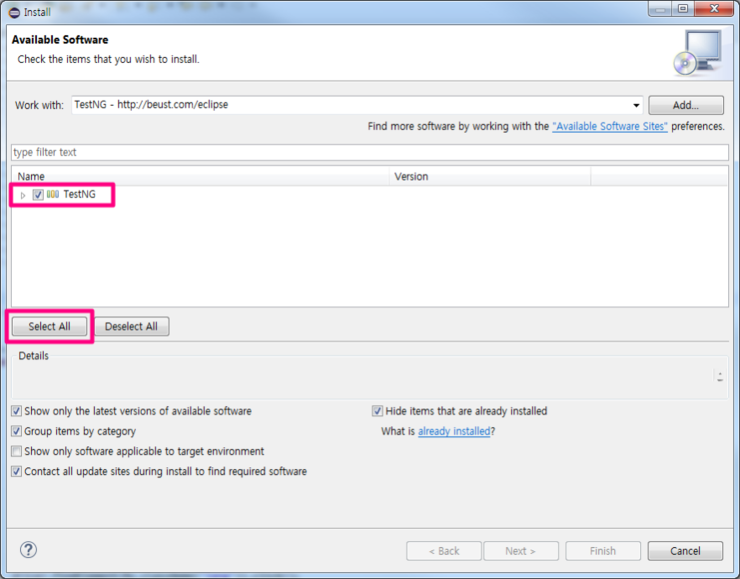The image size is (740, 579).
Task: Click the Add... button
Action: coord(686,105)
